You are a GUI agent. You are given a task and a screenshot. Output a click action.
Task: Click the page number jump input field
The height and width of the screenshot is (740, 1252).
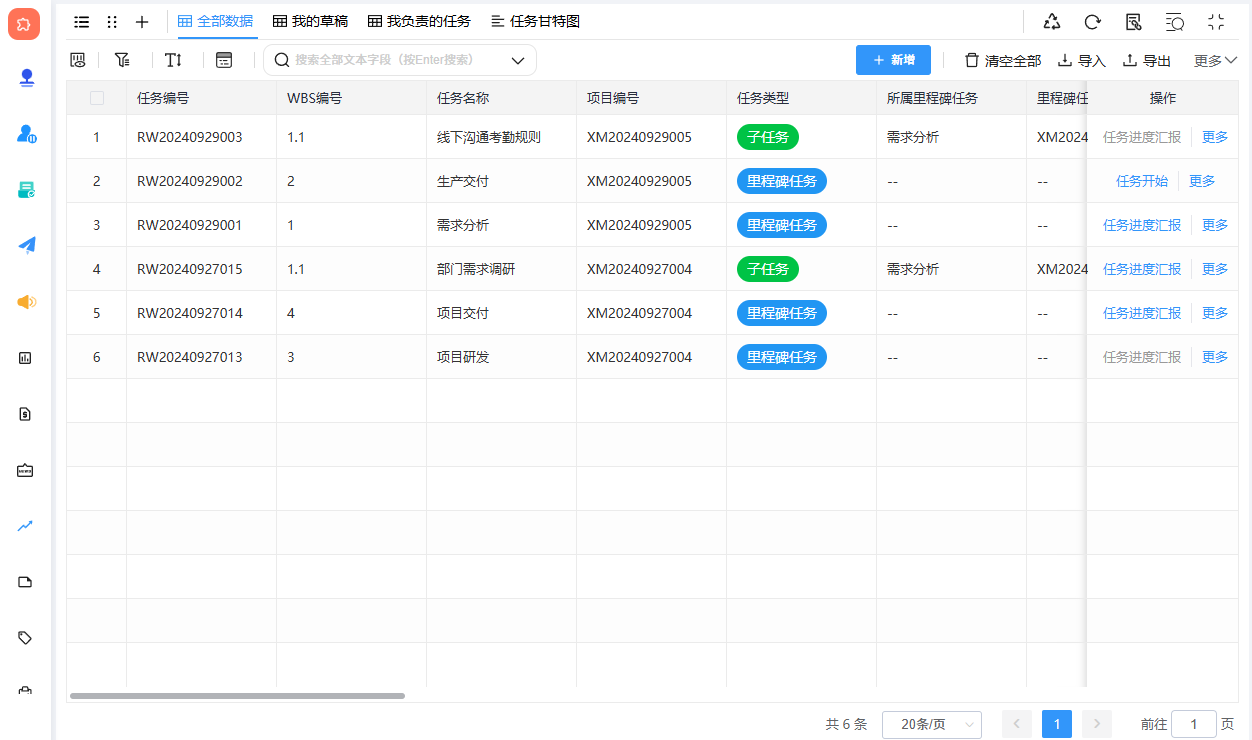tap(1193, 725)
